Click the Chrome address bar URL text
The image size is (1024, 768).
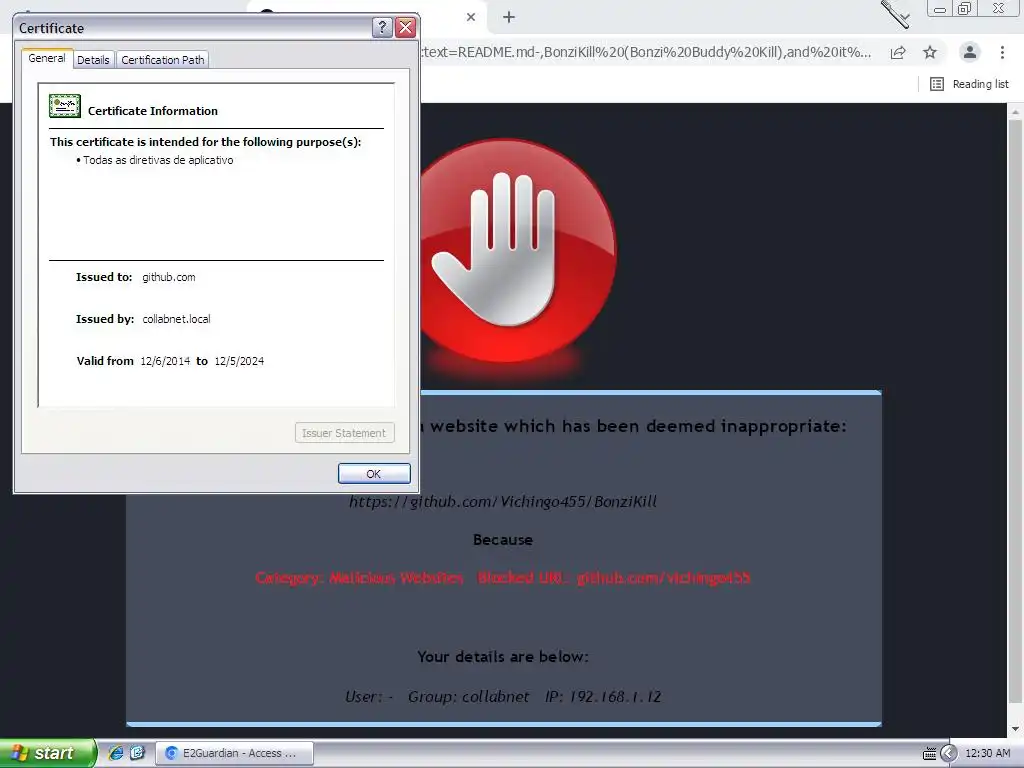[646, 52]
